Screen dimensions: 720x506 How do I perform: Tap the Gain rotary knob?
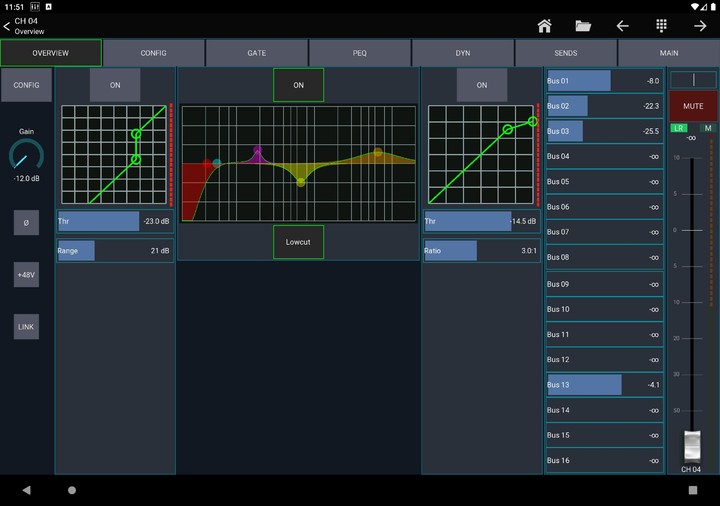click(26, 157)
